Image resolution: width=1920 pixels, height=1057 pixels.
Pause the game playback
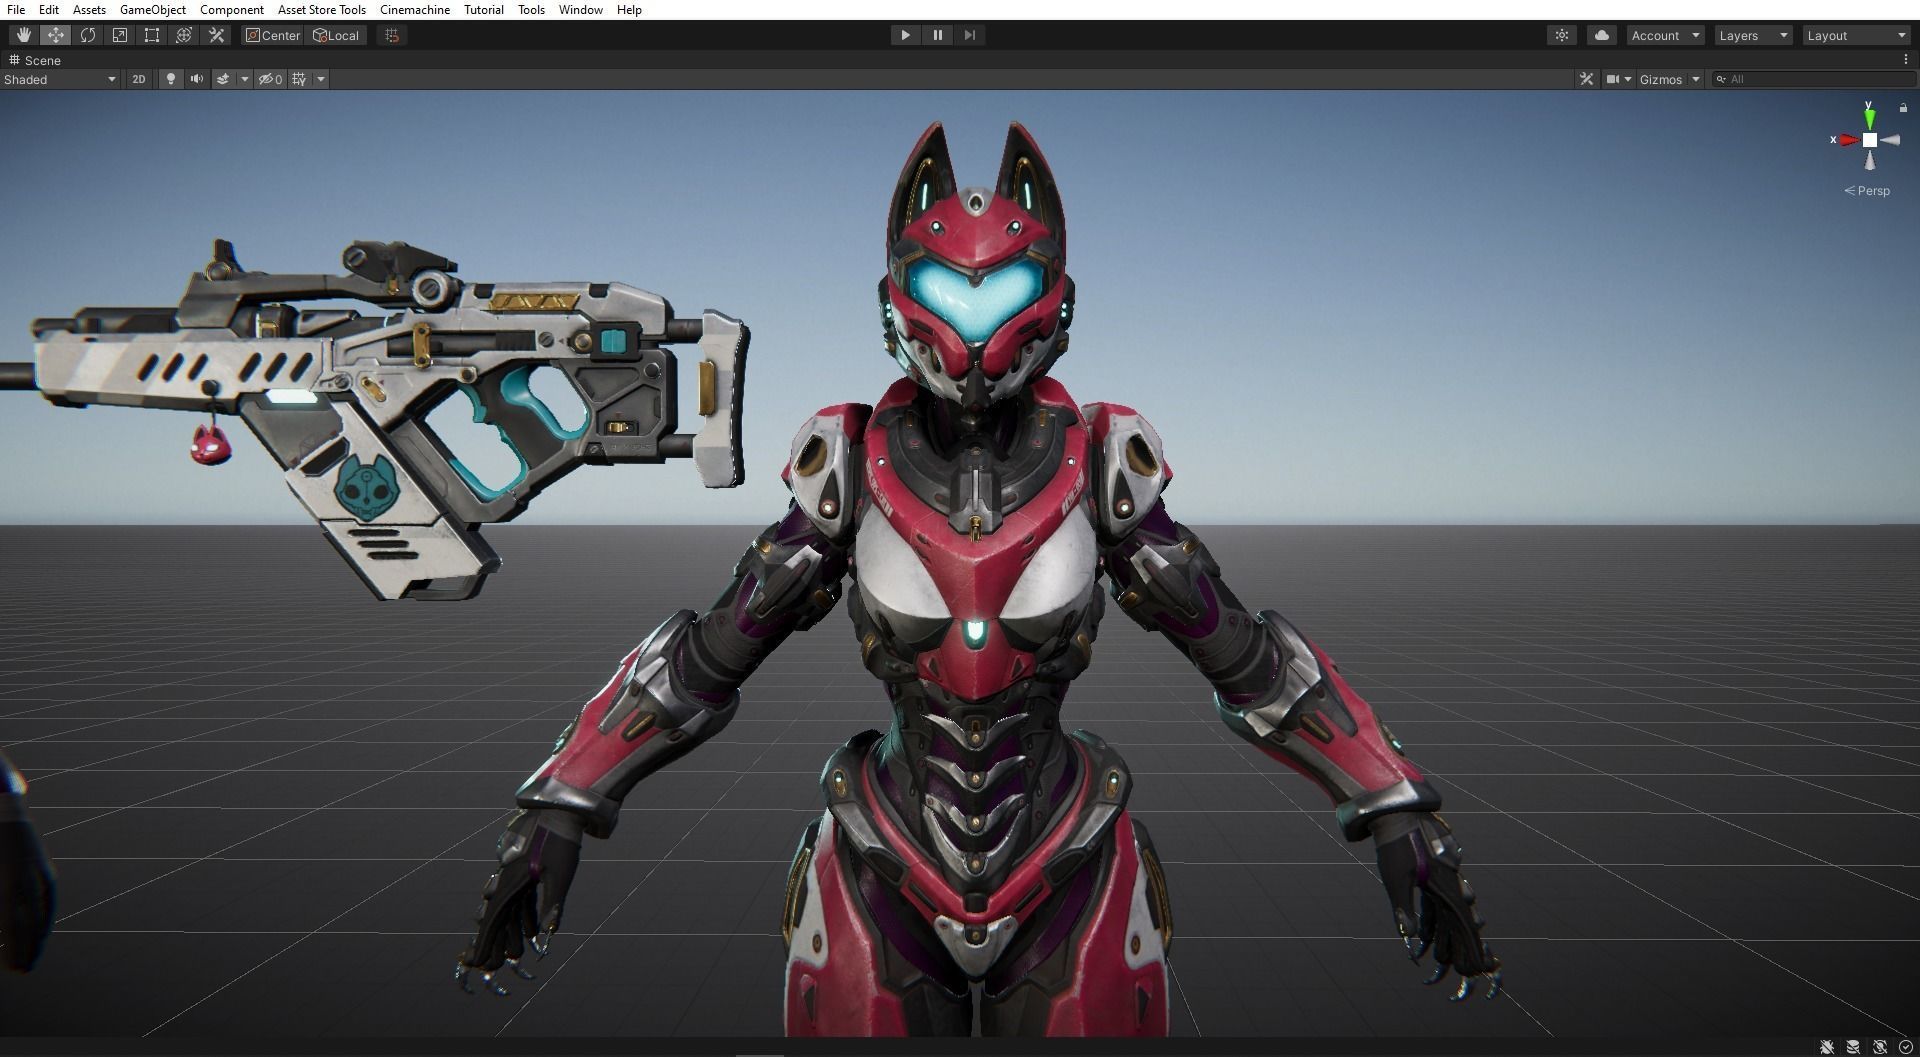tap(937, 35)
